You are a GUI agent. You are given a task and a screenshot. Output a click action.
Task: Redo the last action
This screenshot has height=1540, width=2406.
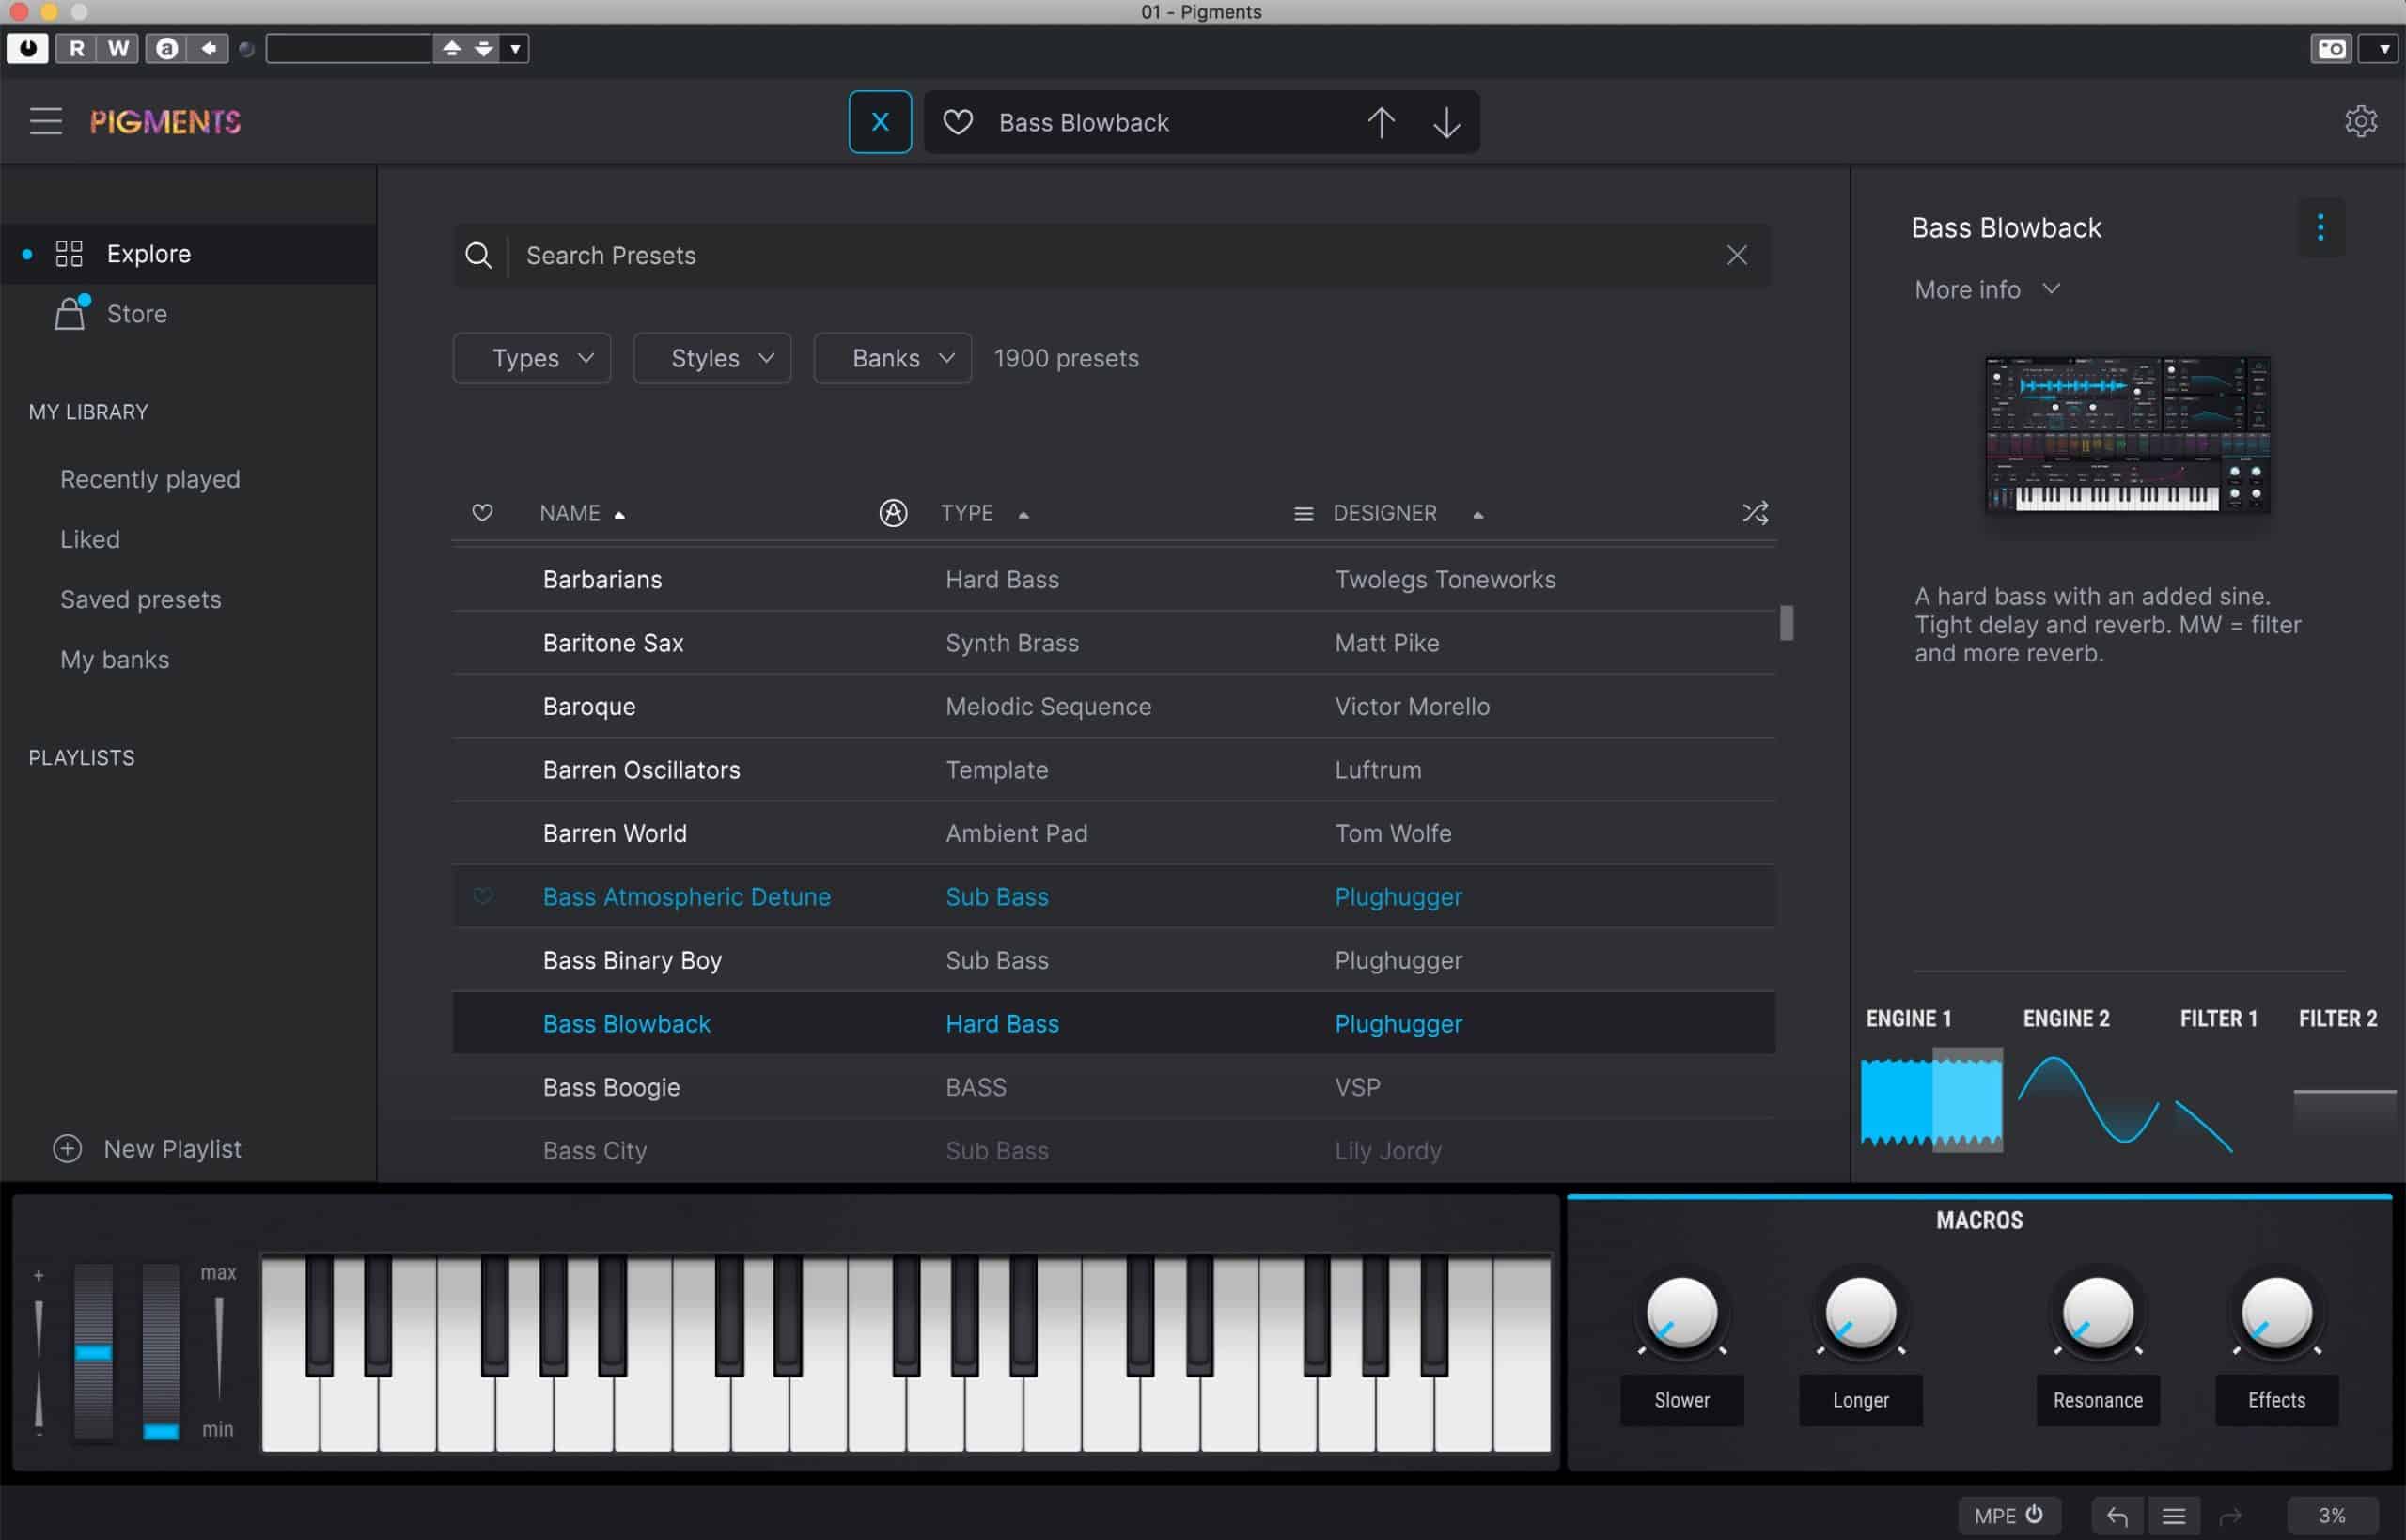click(2229, 1516)
